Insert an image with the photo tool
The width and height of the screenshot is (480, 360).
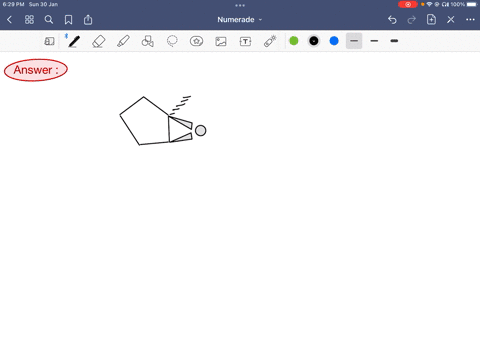(x=221, y=41)
